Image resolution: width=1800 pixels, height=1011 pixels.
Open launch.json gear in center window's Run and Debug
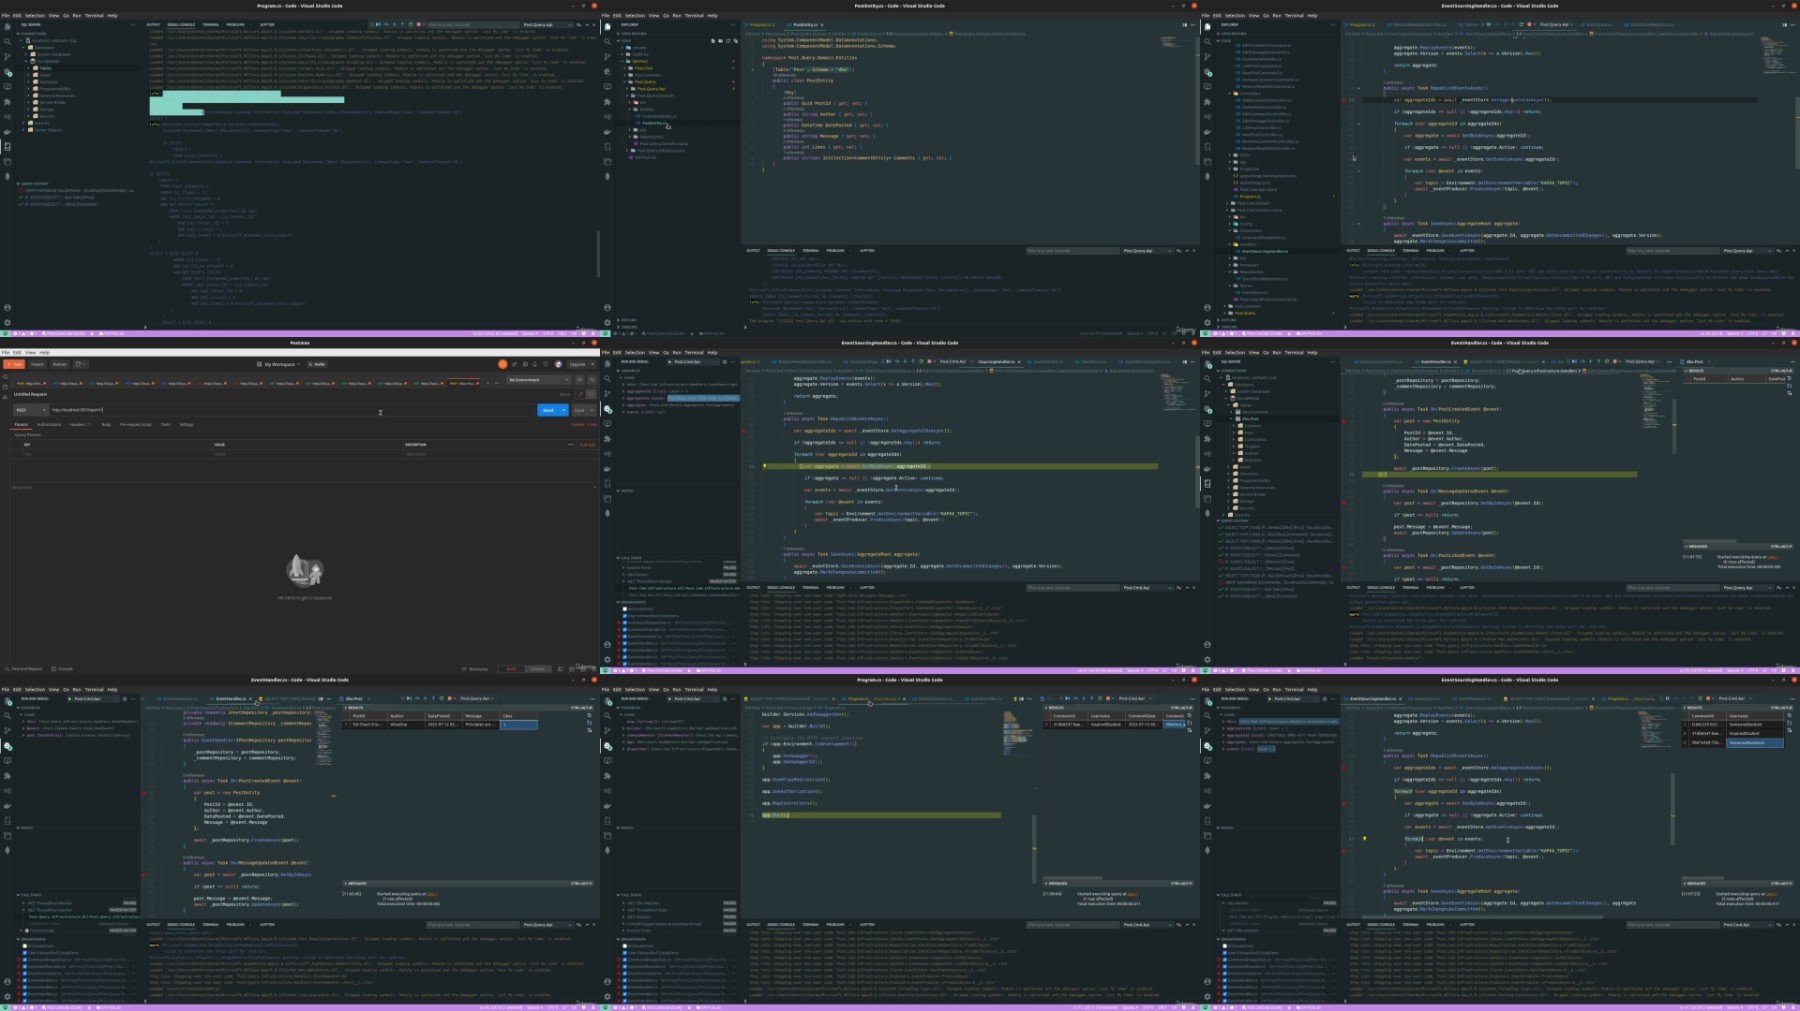[x=725, y=362]
